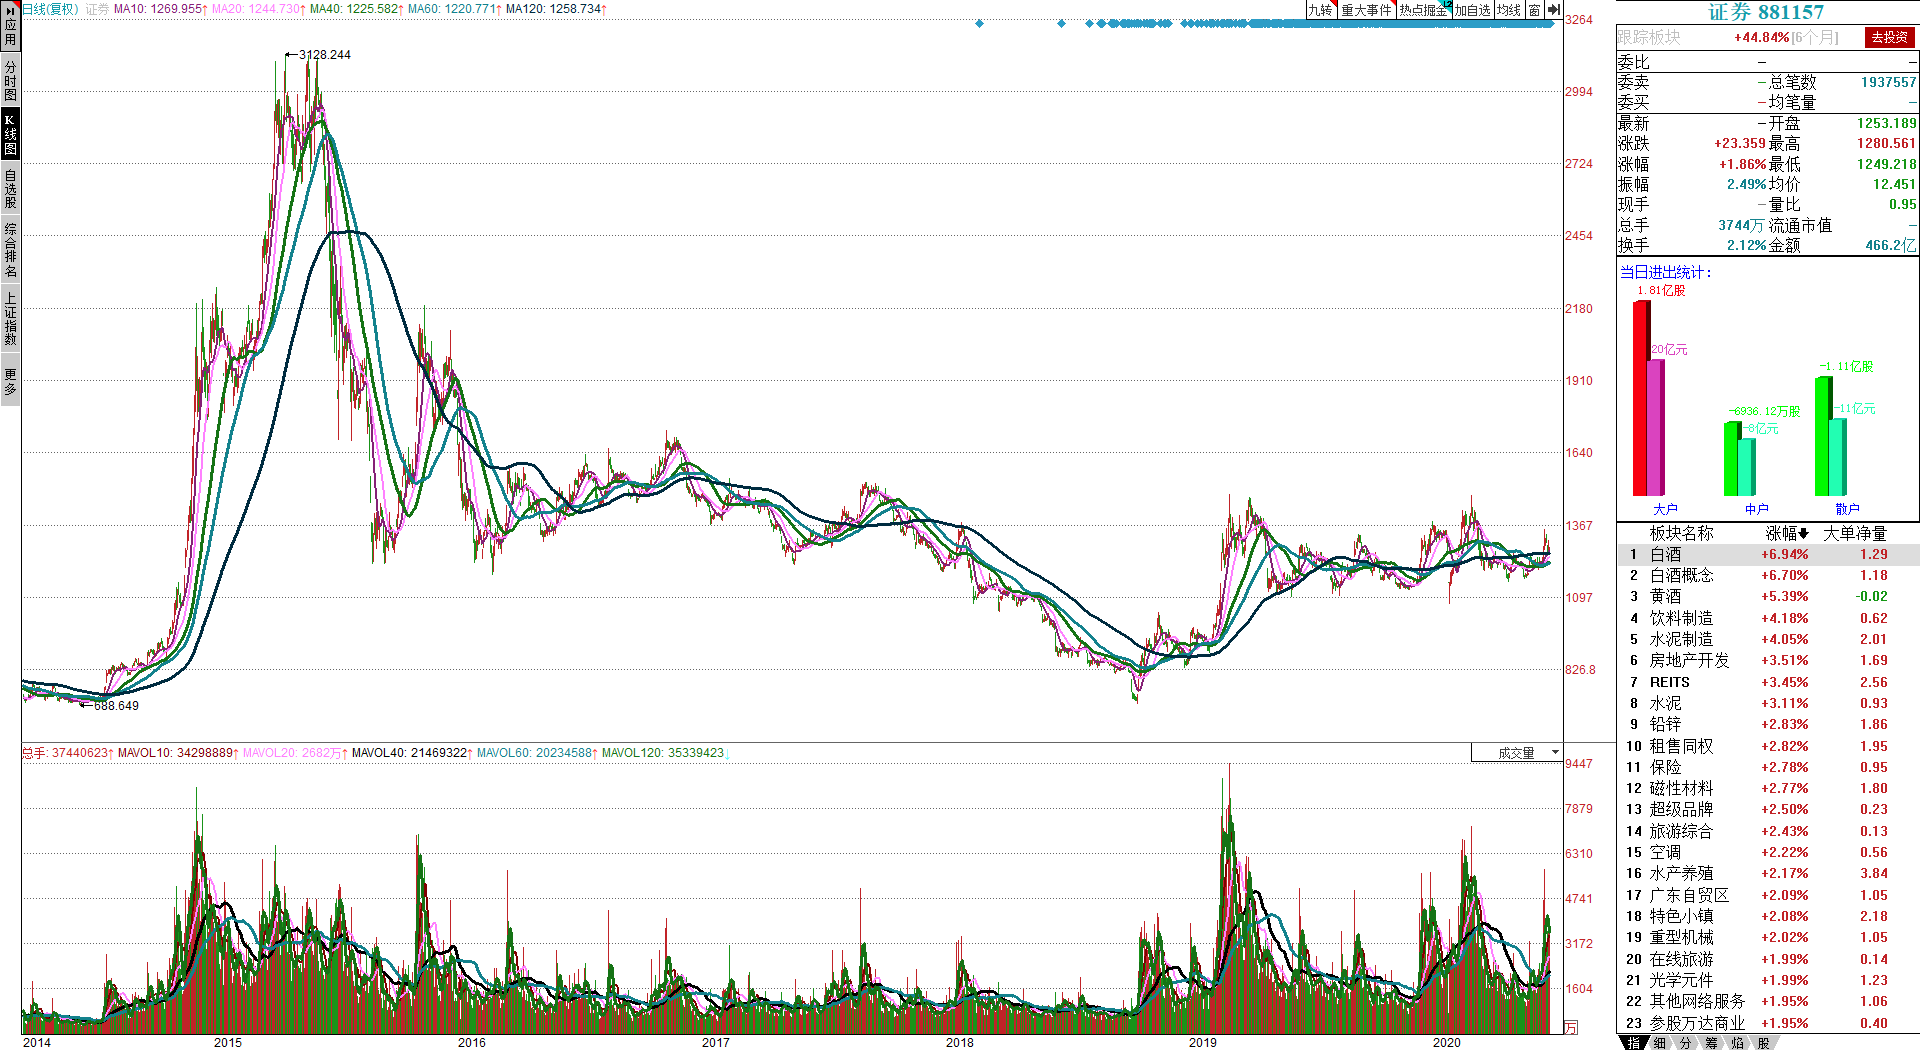The image size is (1920, 1051).
Task: Switch to 分时图 view
Action: [x=10, y=80]
